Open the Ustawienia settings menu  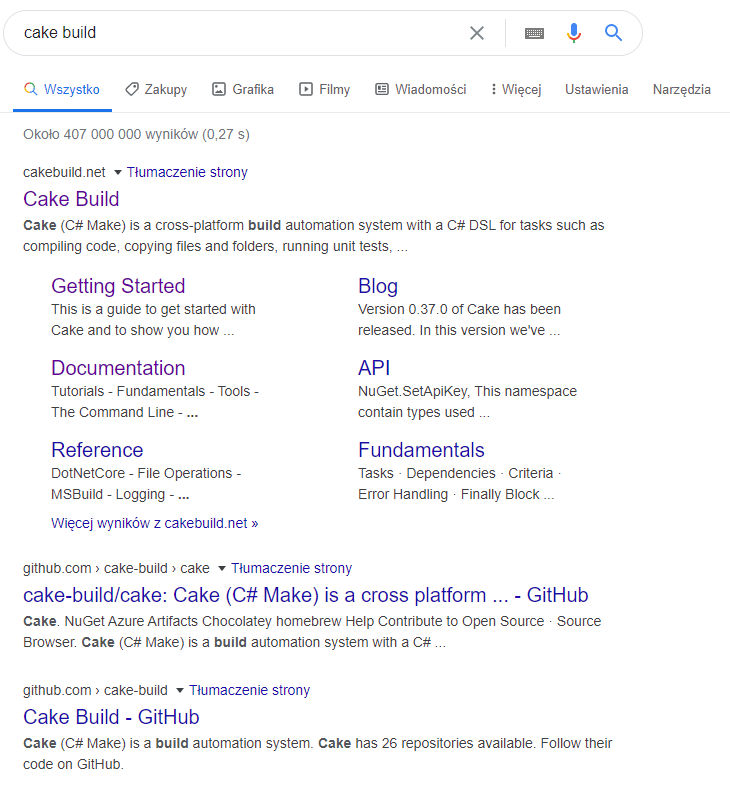click(x=596, y=89)
